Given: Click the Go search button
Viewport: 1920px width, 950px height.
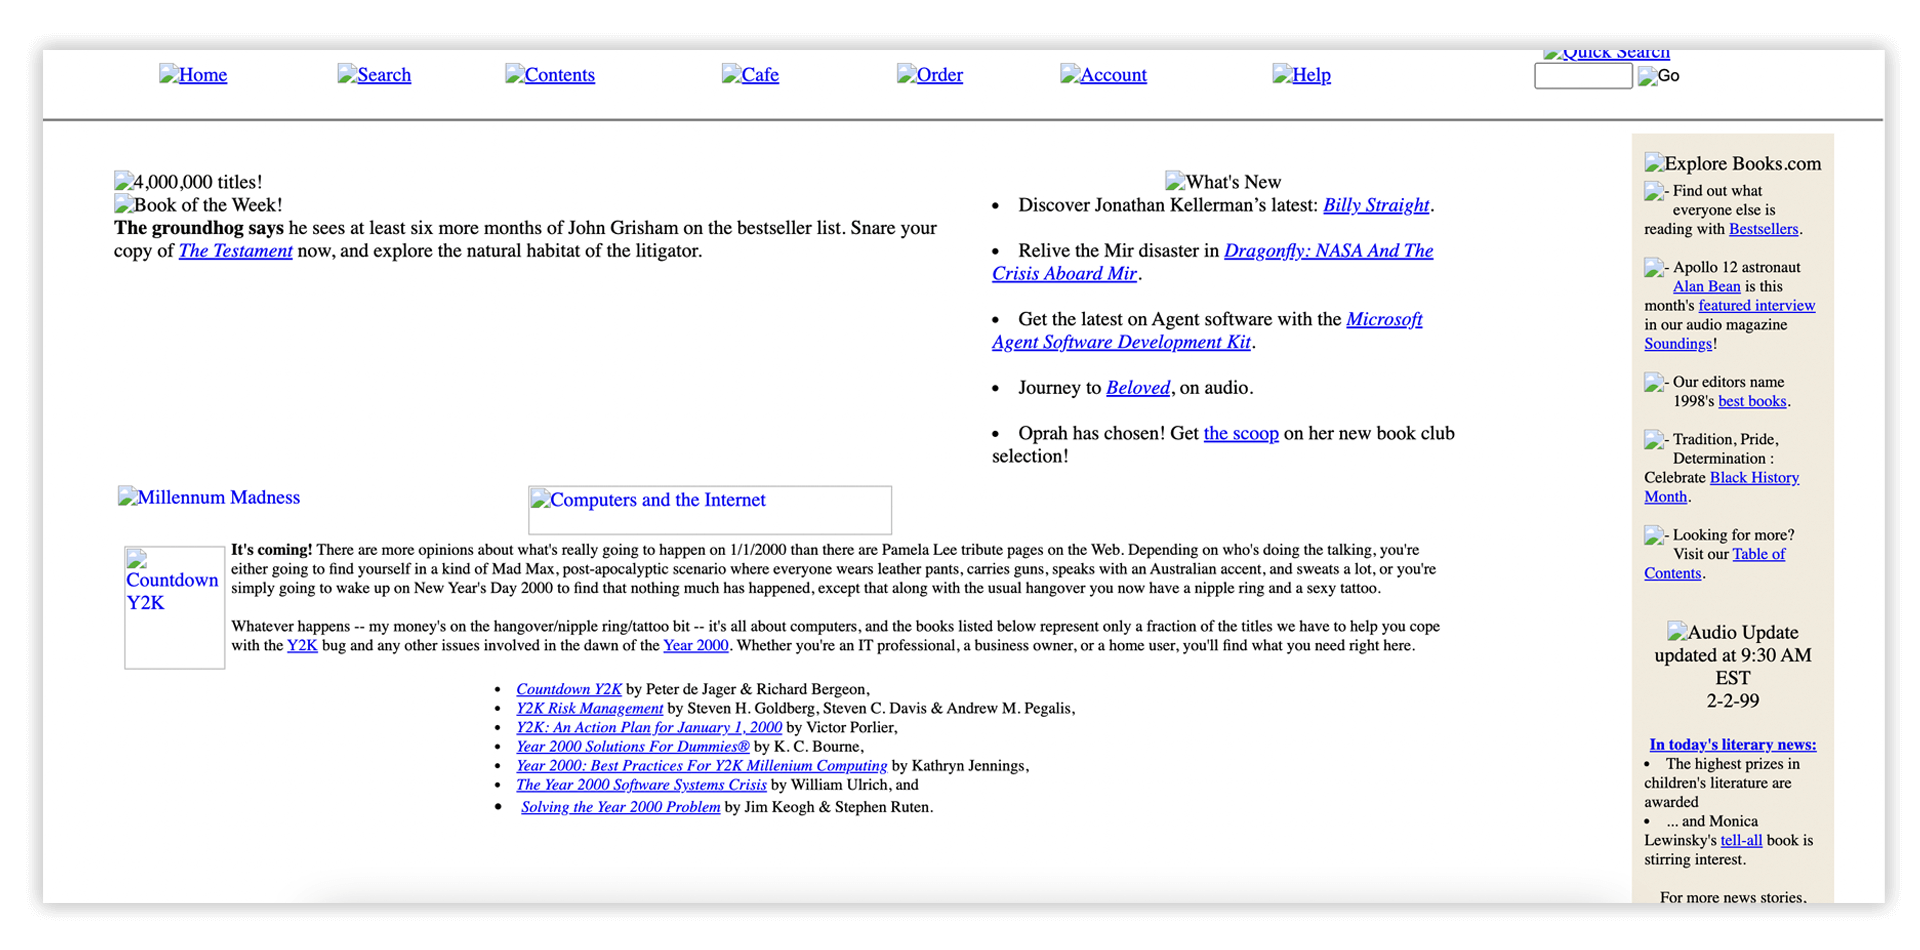Looking at the screenshot, I should tap(1658, 76).
